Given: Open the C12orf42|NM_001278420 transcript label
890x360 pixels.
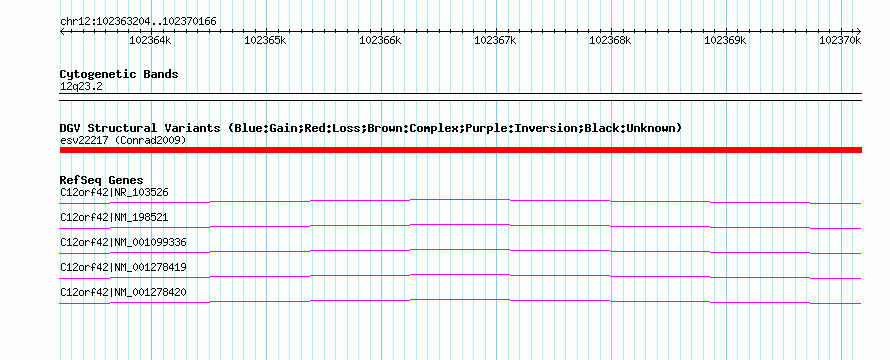Looking at the screenshot, I should pos(123,292).
